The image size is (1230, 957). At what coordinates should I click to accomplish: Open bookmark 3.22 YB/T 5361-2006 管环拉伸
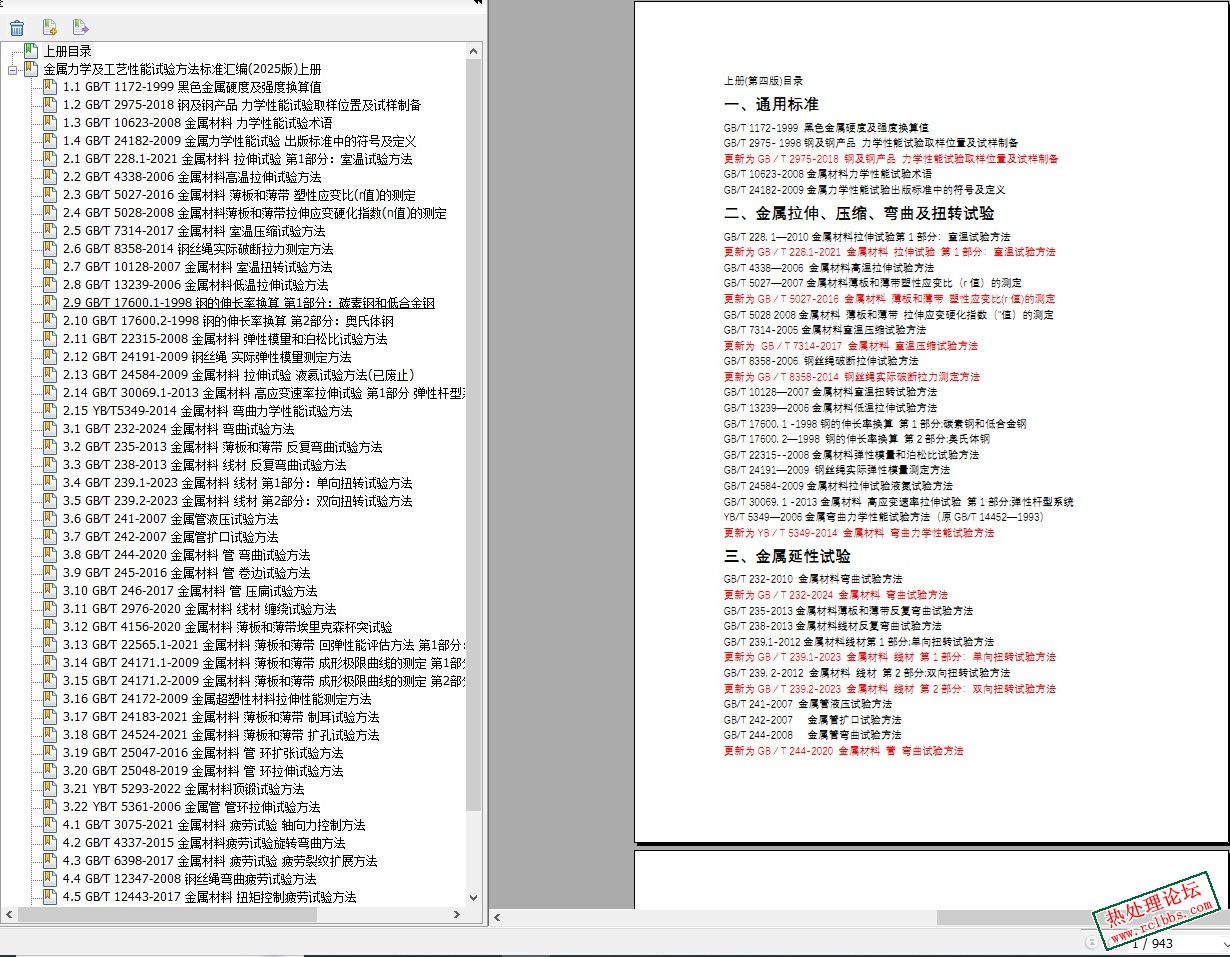(x=191, y=807)
